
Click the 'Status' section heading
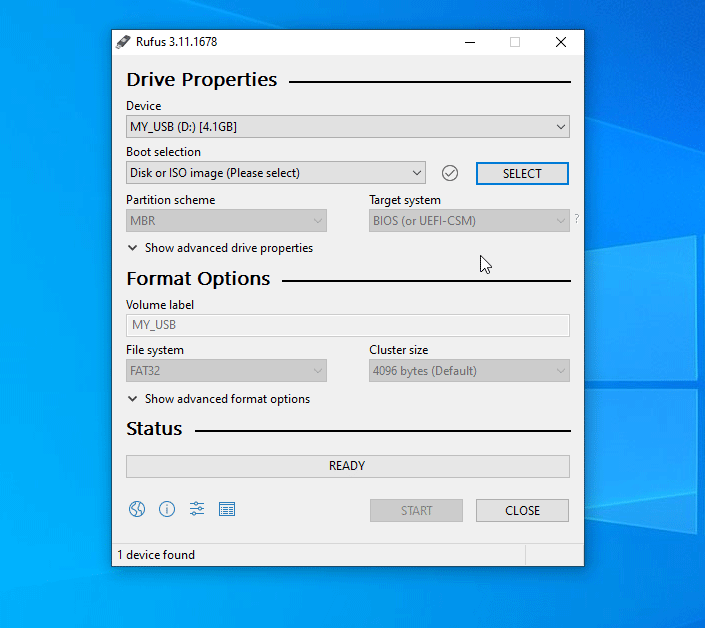coord(154,428)
